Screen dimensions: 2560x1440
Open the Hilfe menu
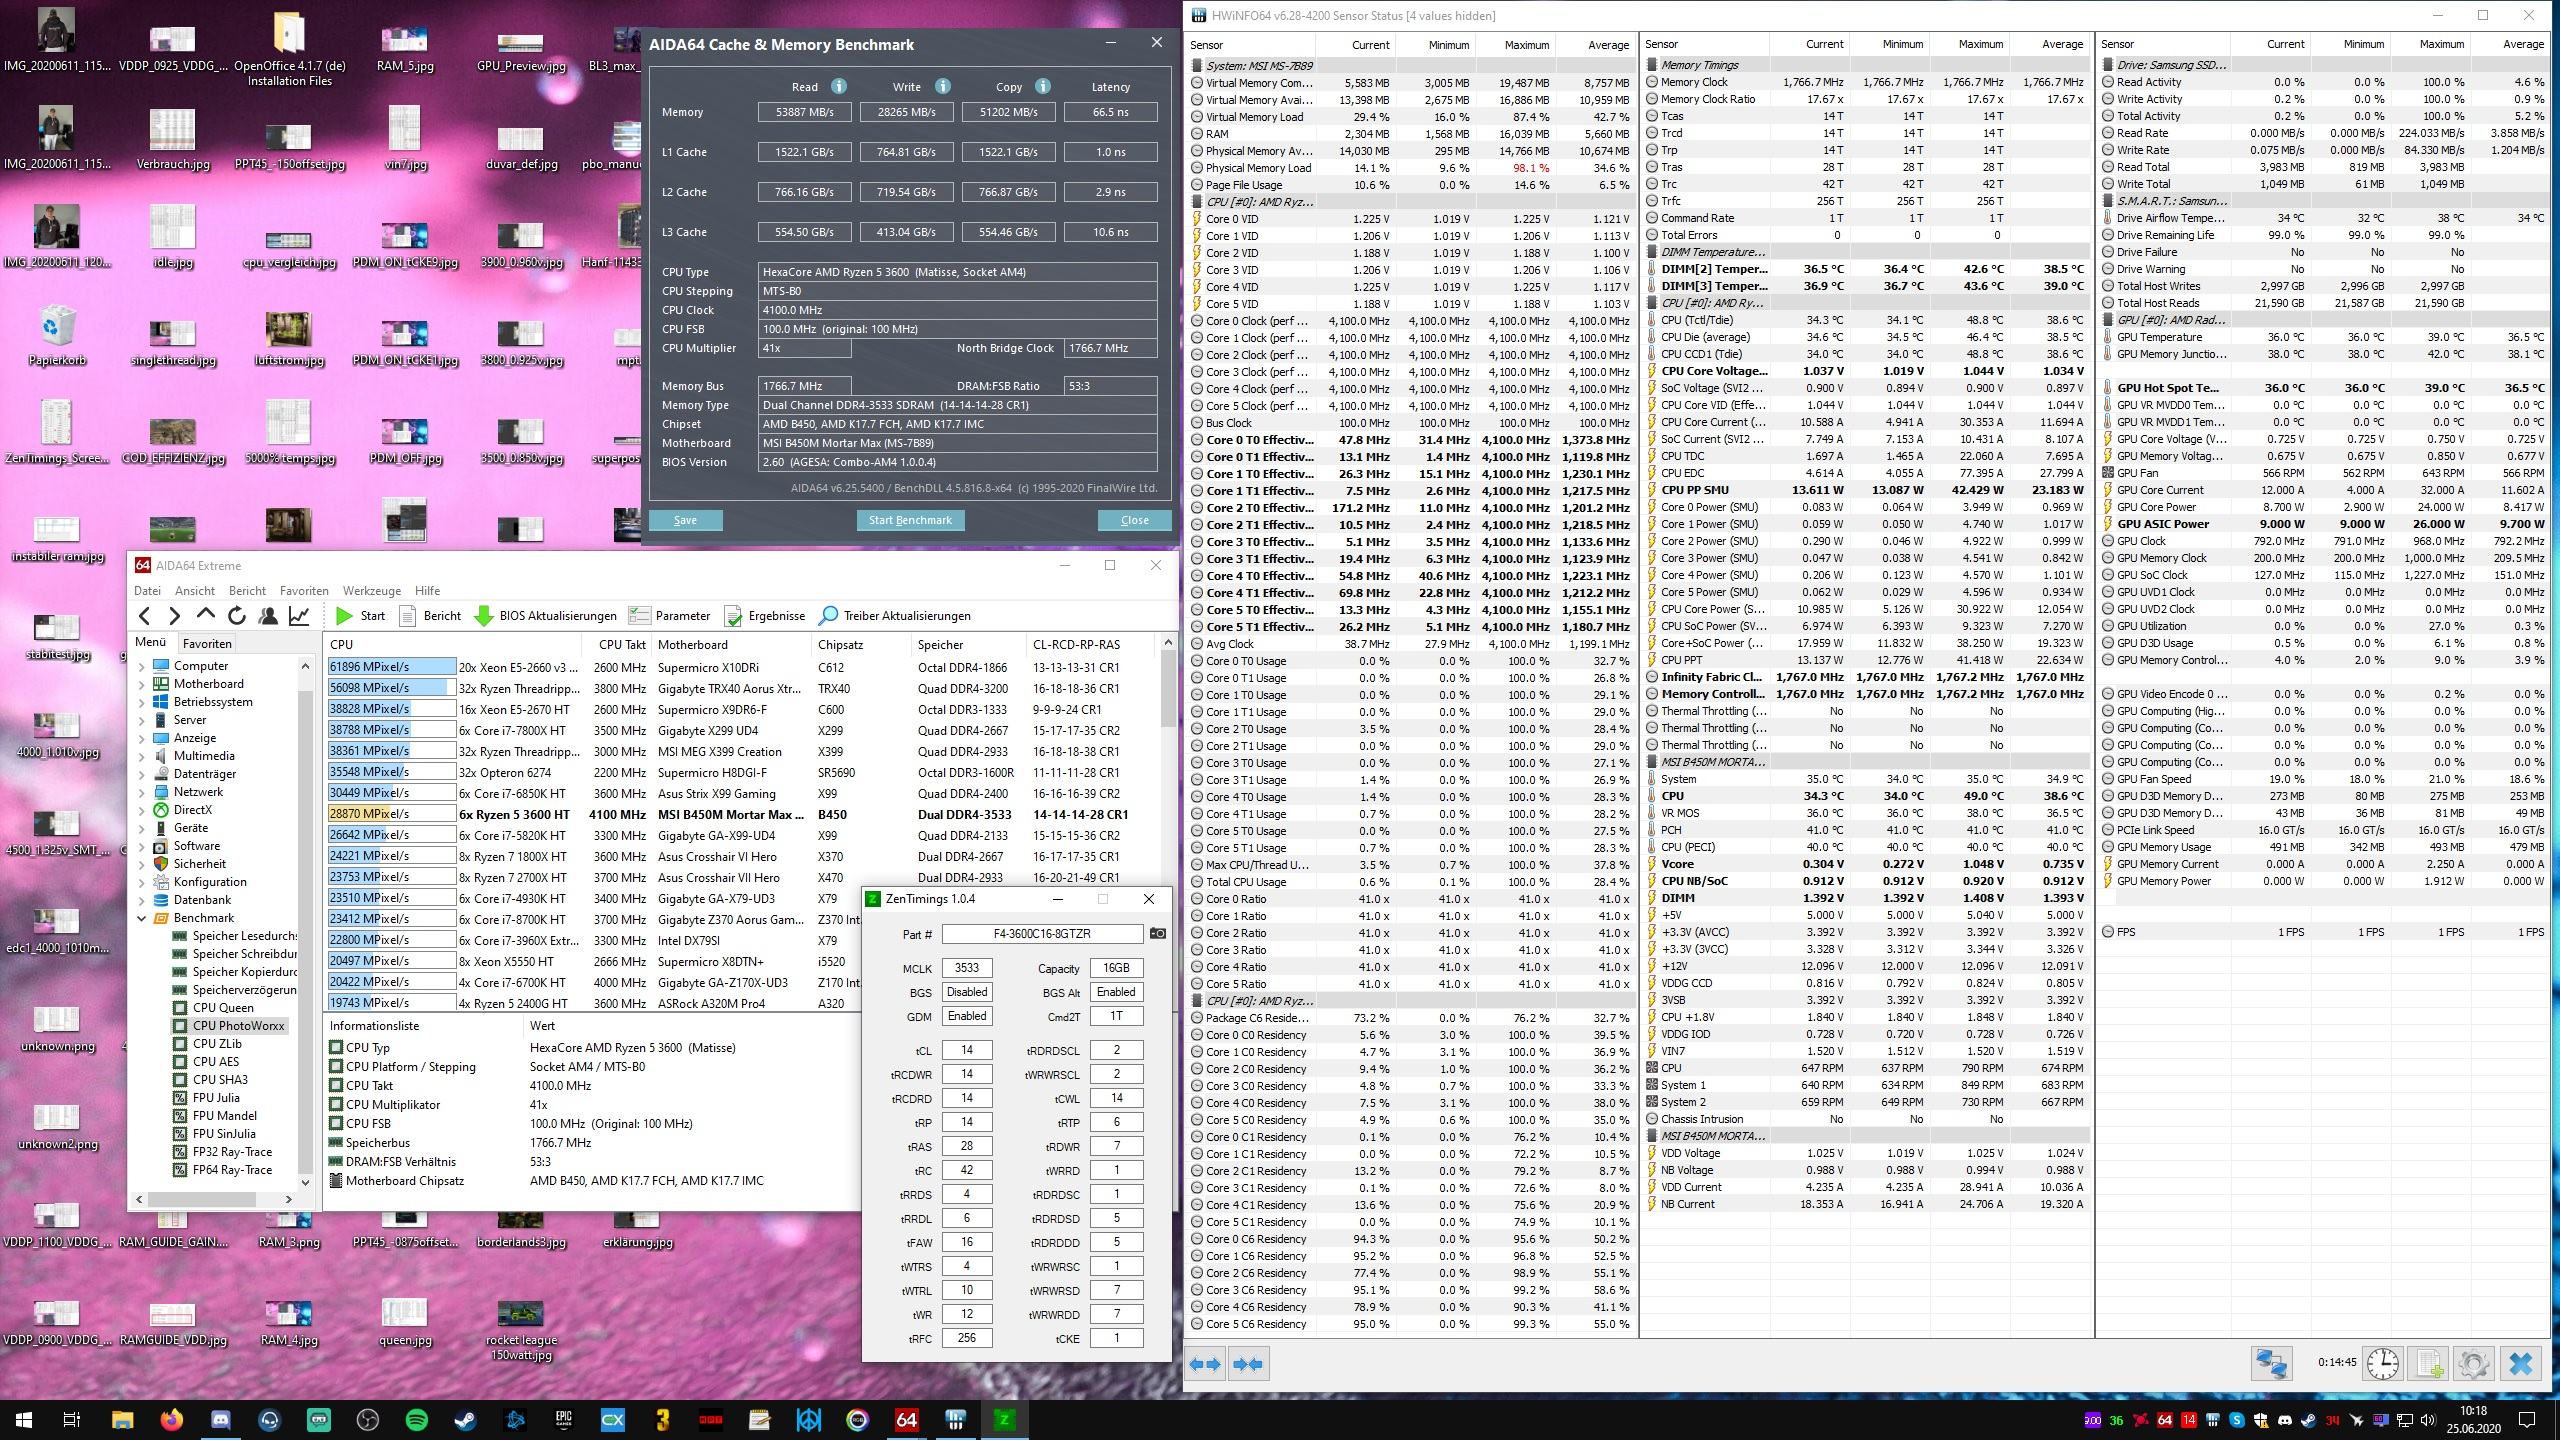tap(427, 590)
